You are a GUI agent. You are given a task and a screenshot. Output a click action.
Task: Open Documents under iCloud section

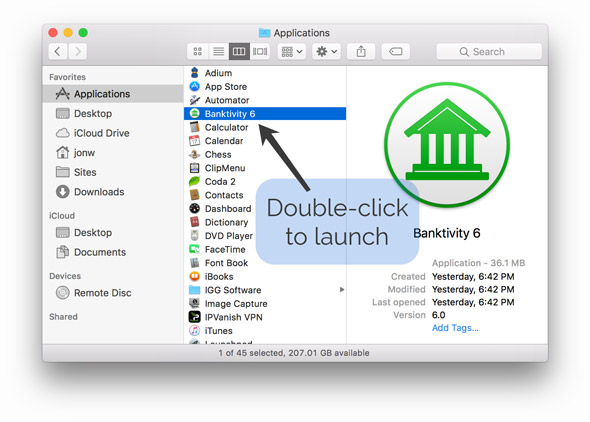point(113,252)
